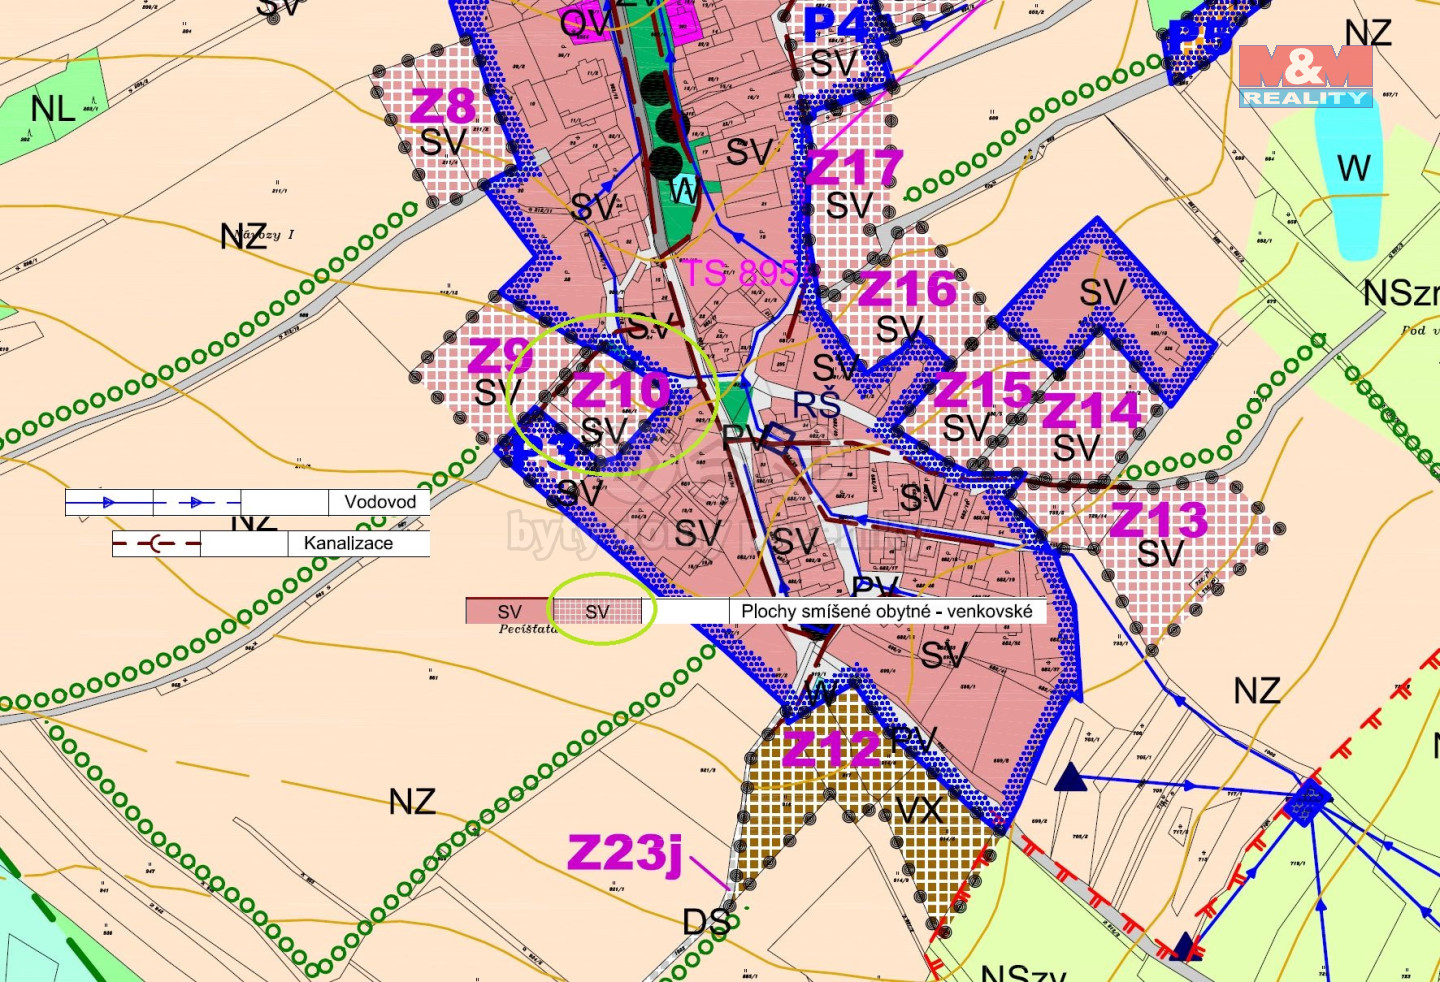Click the M&M Reality logo

(1305, 76)
